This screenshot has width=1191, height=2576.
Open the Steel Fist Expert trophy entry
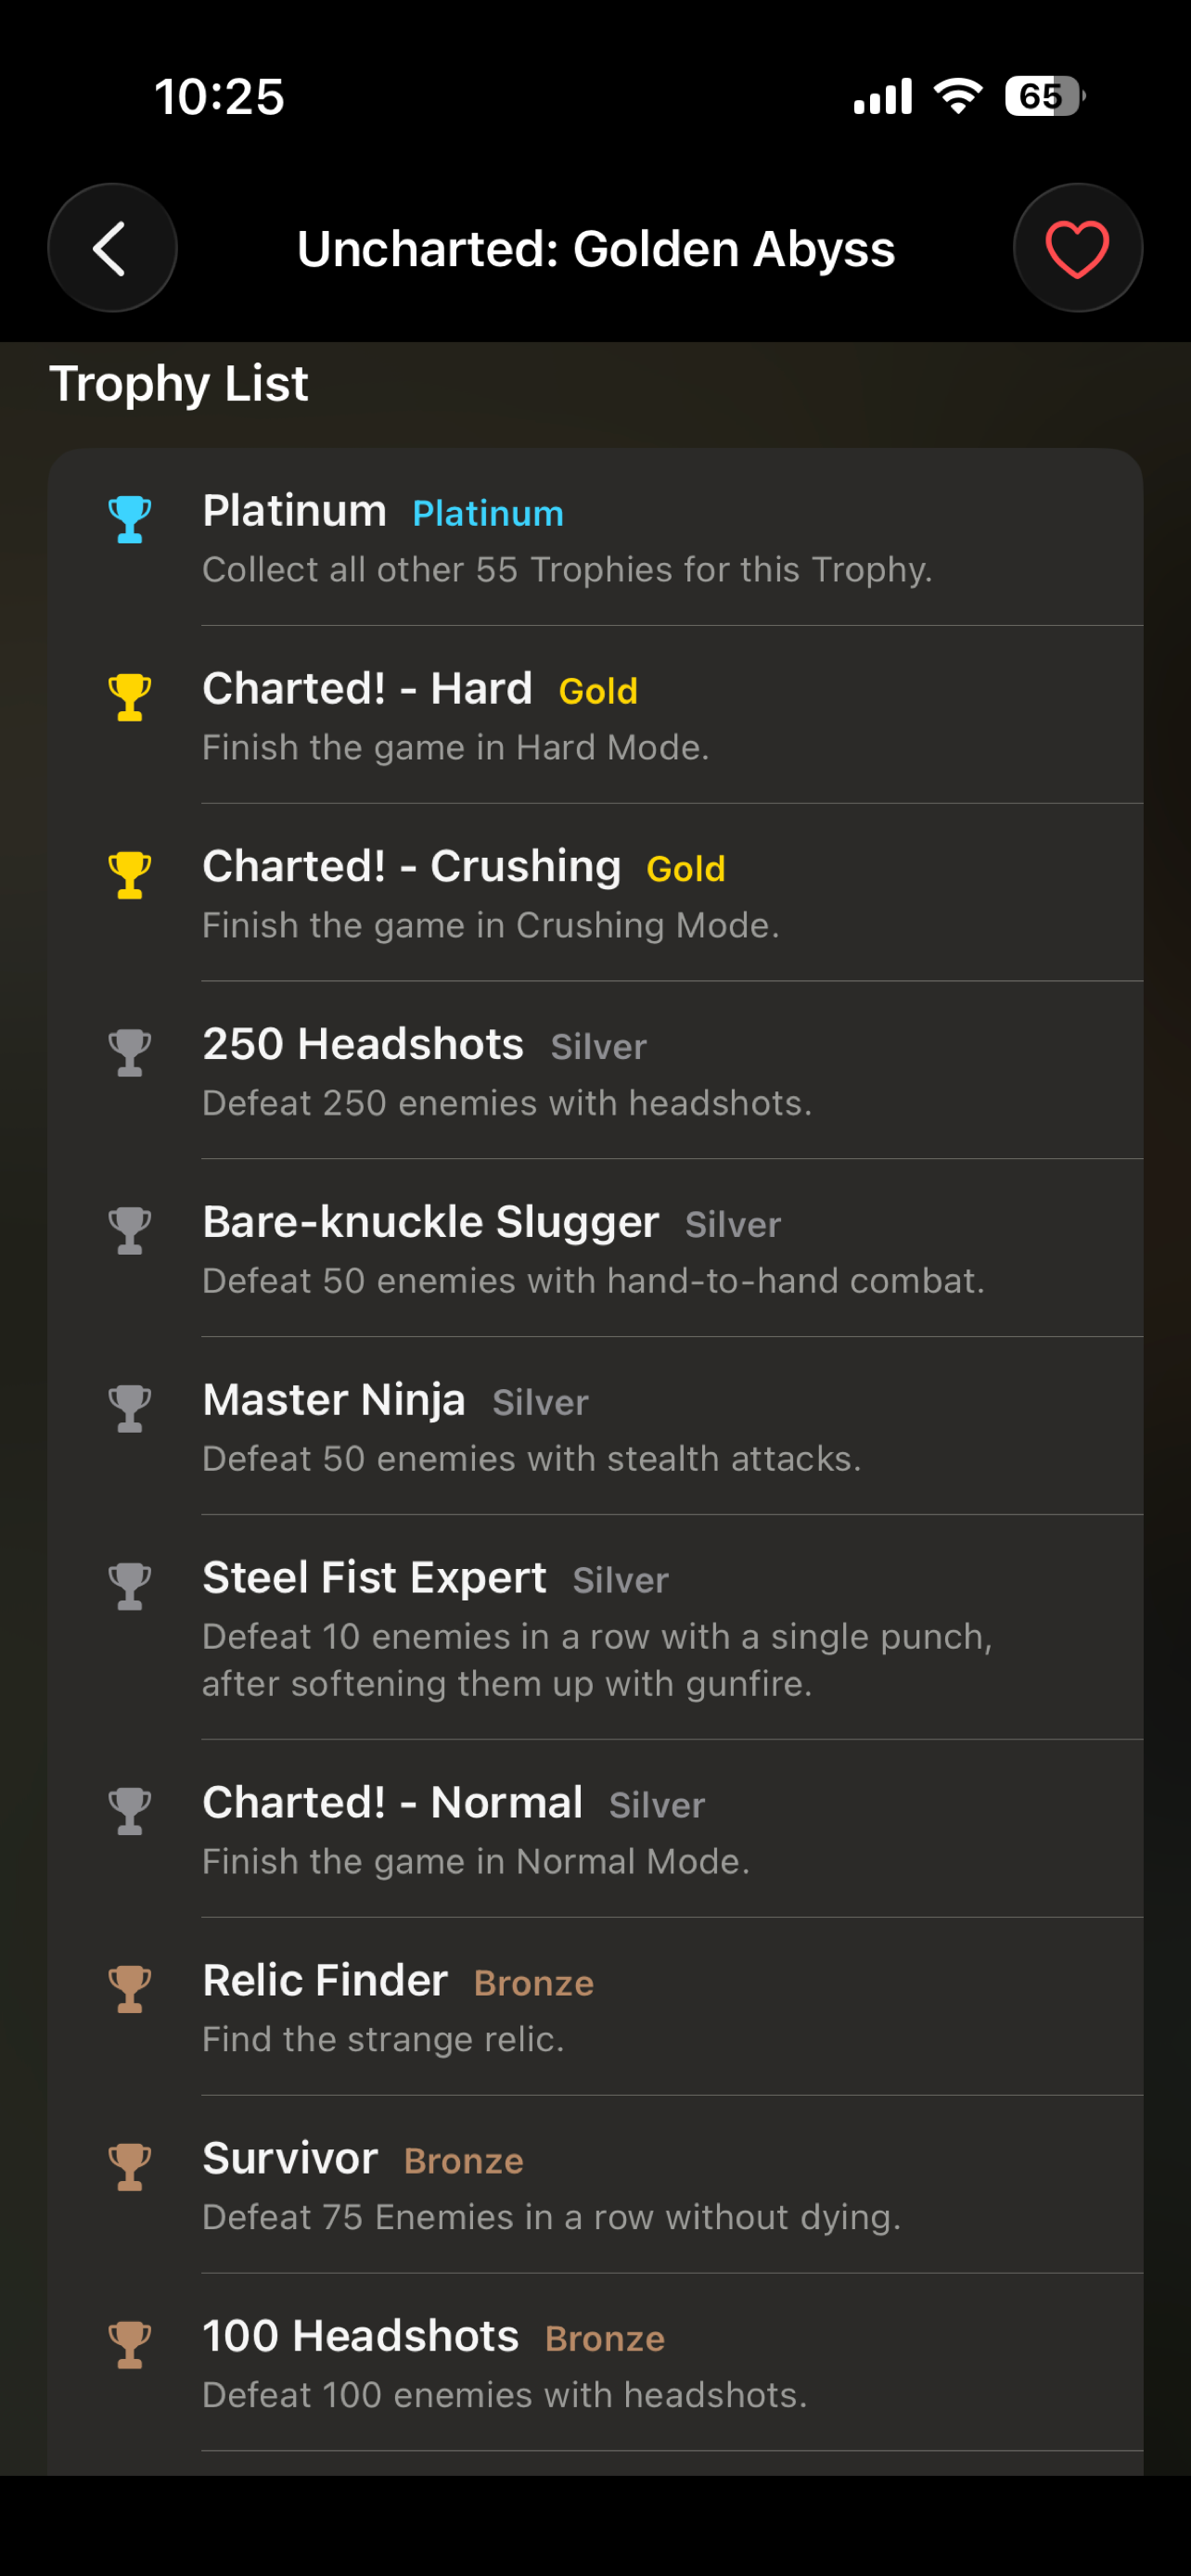[x=595, y=1627]
